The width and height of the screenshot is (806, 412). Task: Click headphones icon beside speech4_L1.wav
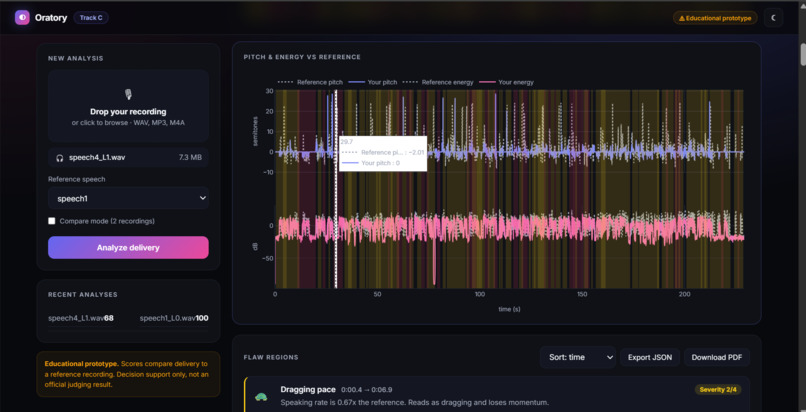(60, 158)
